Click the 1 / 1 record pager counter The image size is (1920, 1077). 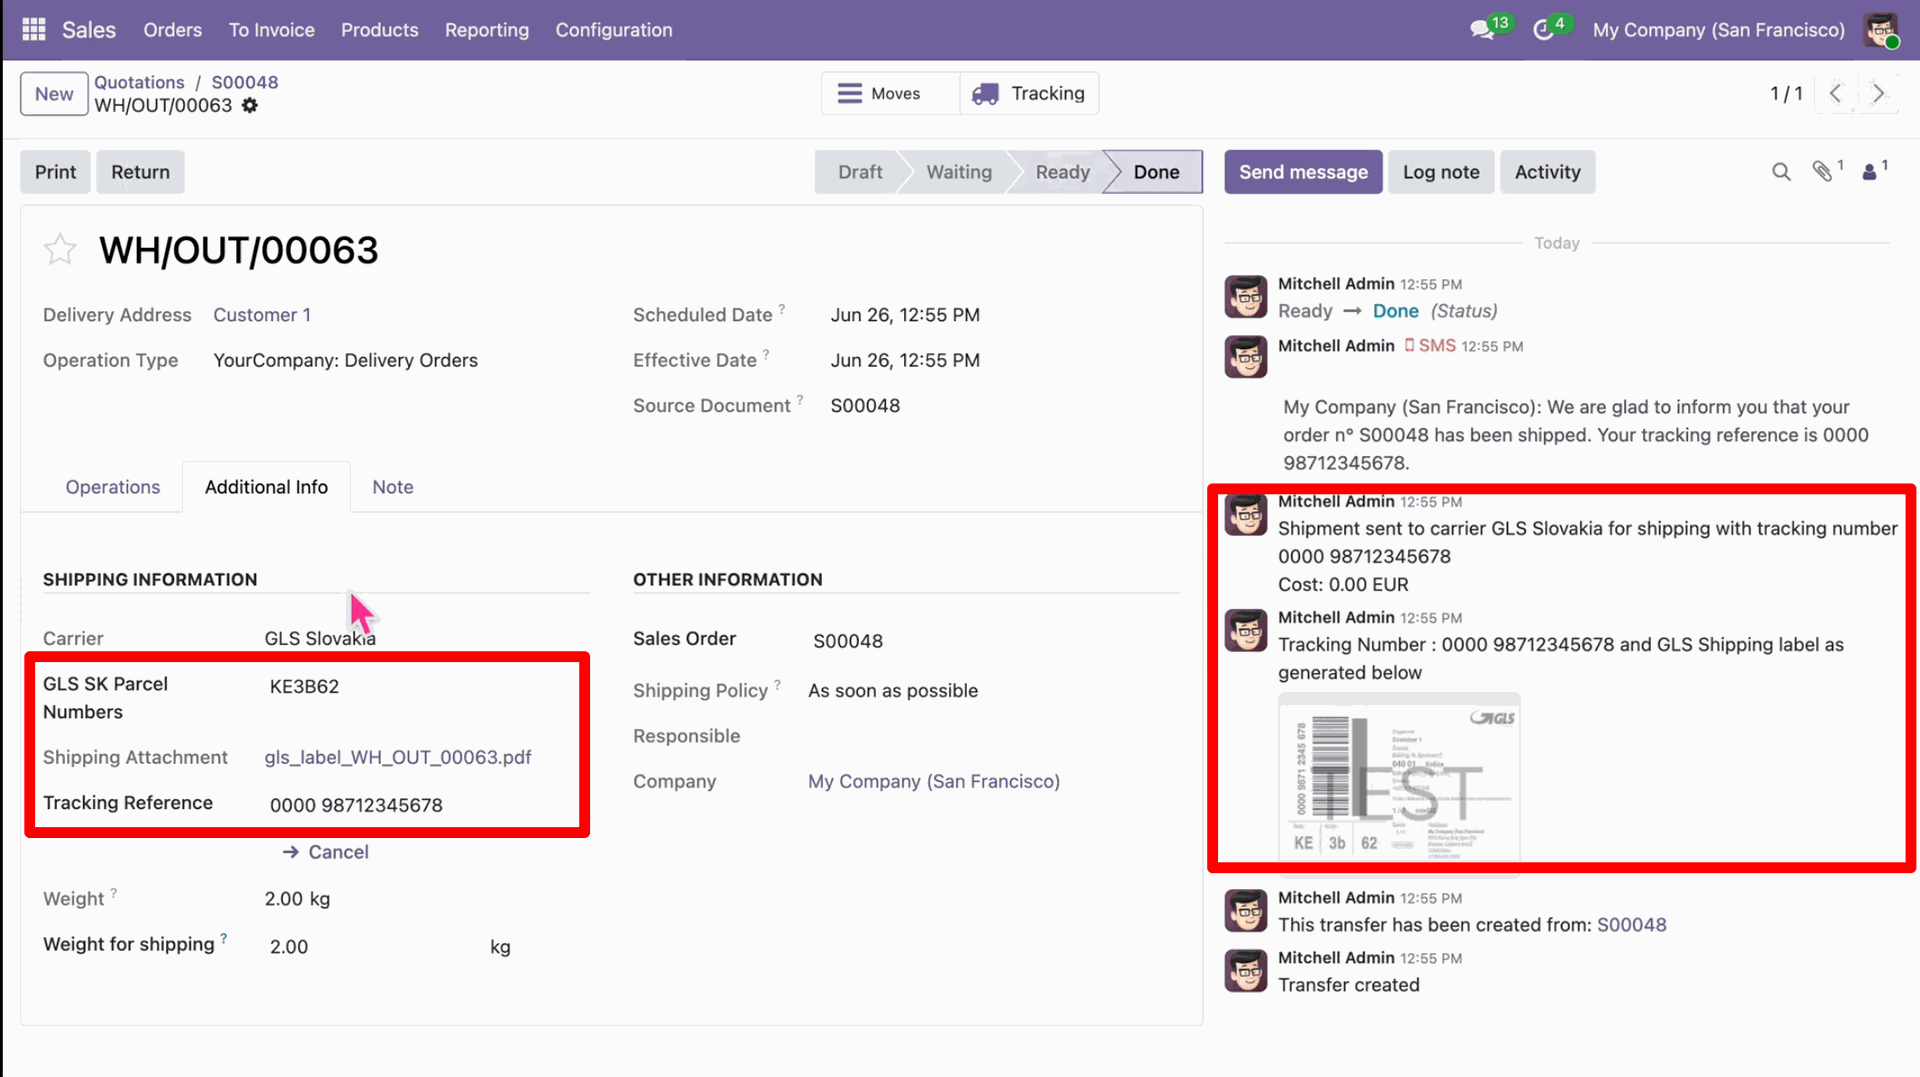(1786, 93)
